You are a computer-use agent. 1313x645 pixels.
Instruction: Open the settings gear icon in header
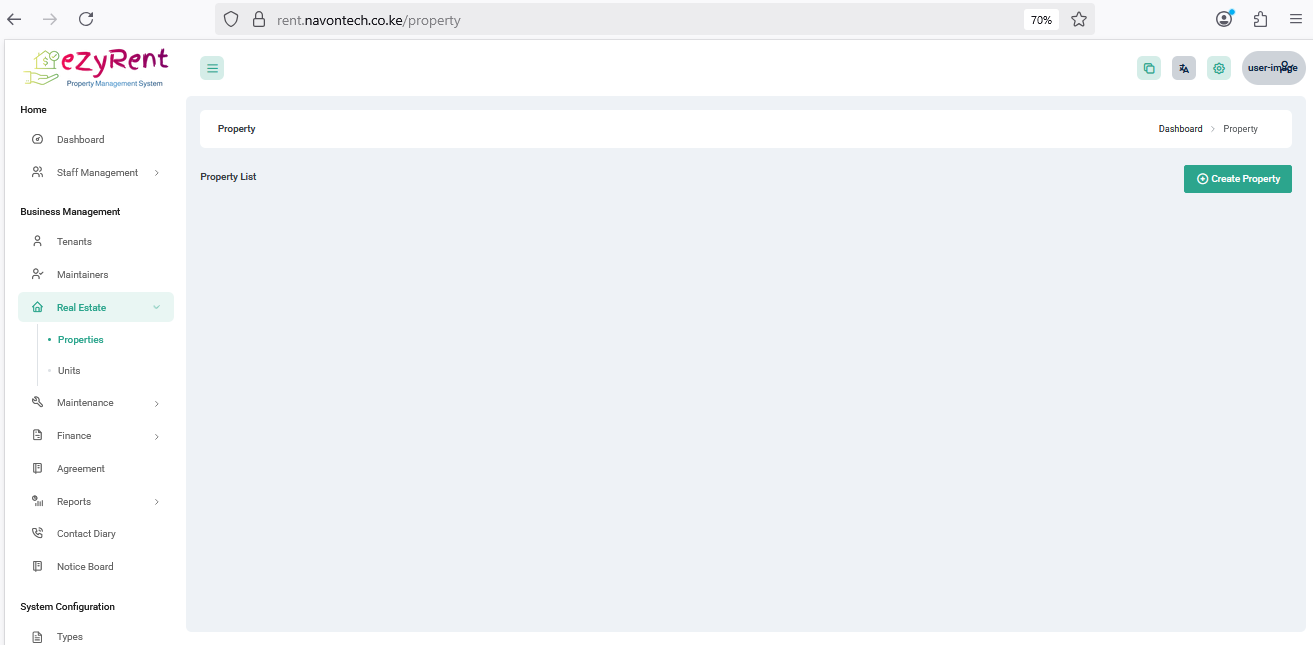pyautogui.click(x=1219, y=68)
